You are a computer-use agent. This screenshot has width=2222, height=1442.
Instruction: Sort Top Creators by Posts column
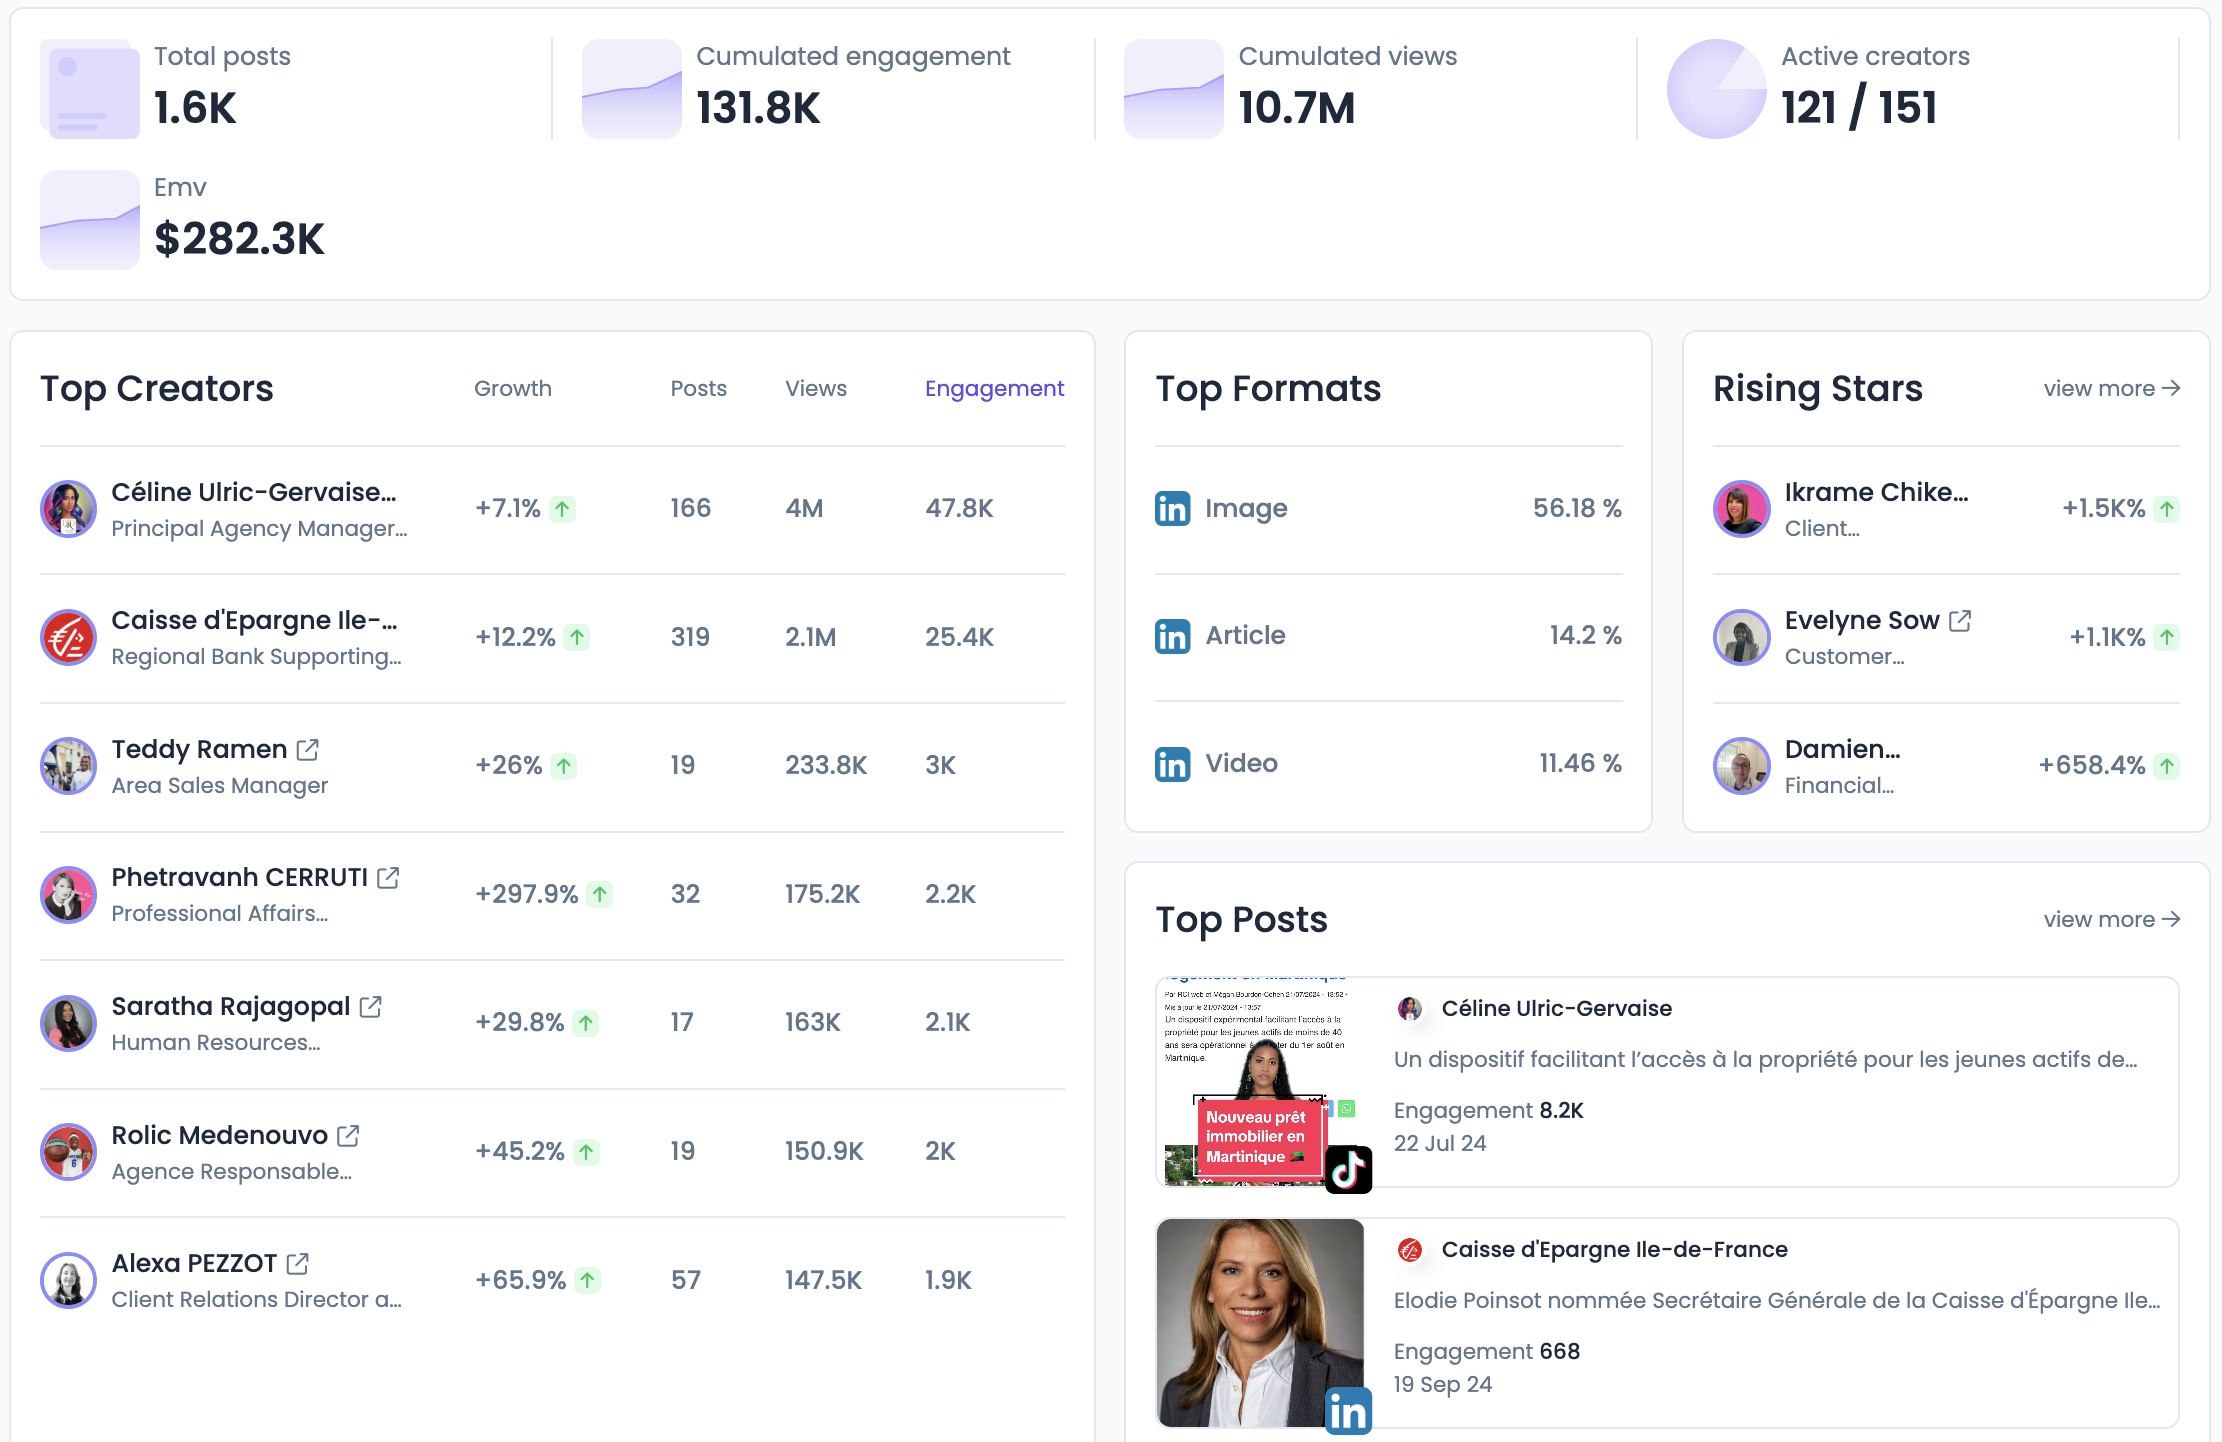[698, 389]
